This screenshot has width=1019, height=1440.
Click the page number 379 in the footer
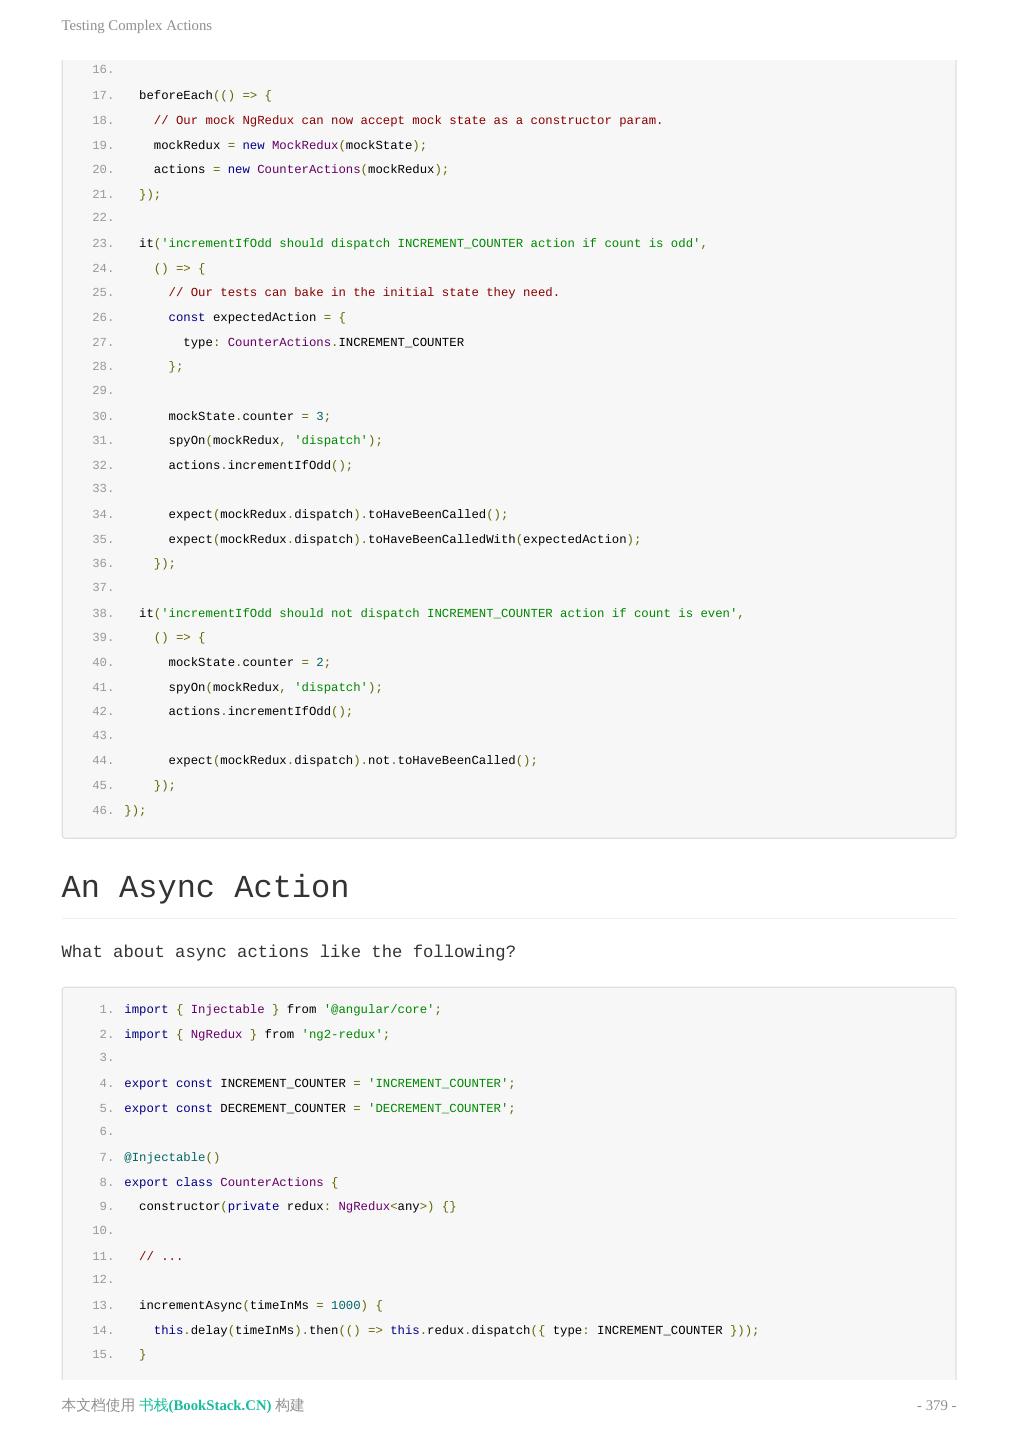click(x=936, y=1405)
